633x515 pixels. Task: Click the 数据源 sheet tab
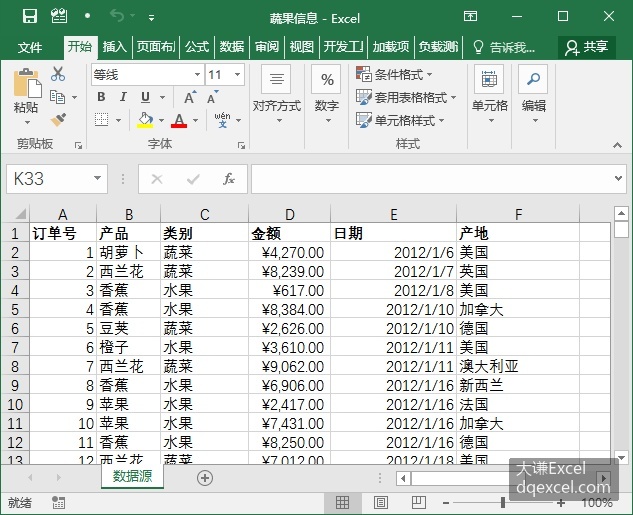pyautogui.click(x=132, y=477)
